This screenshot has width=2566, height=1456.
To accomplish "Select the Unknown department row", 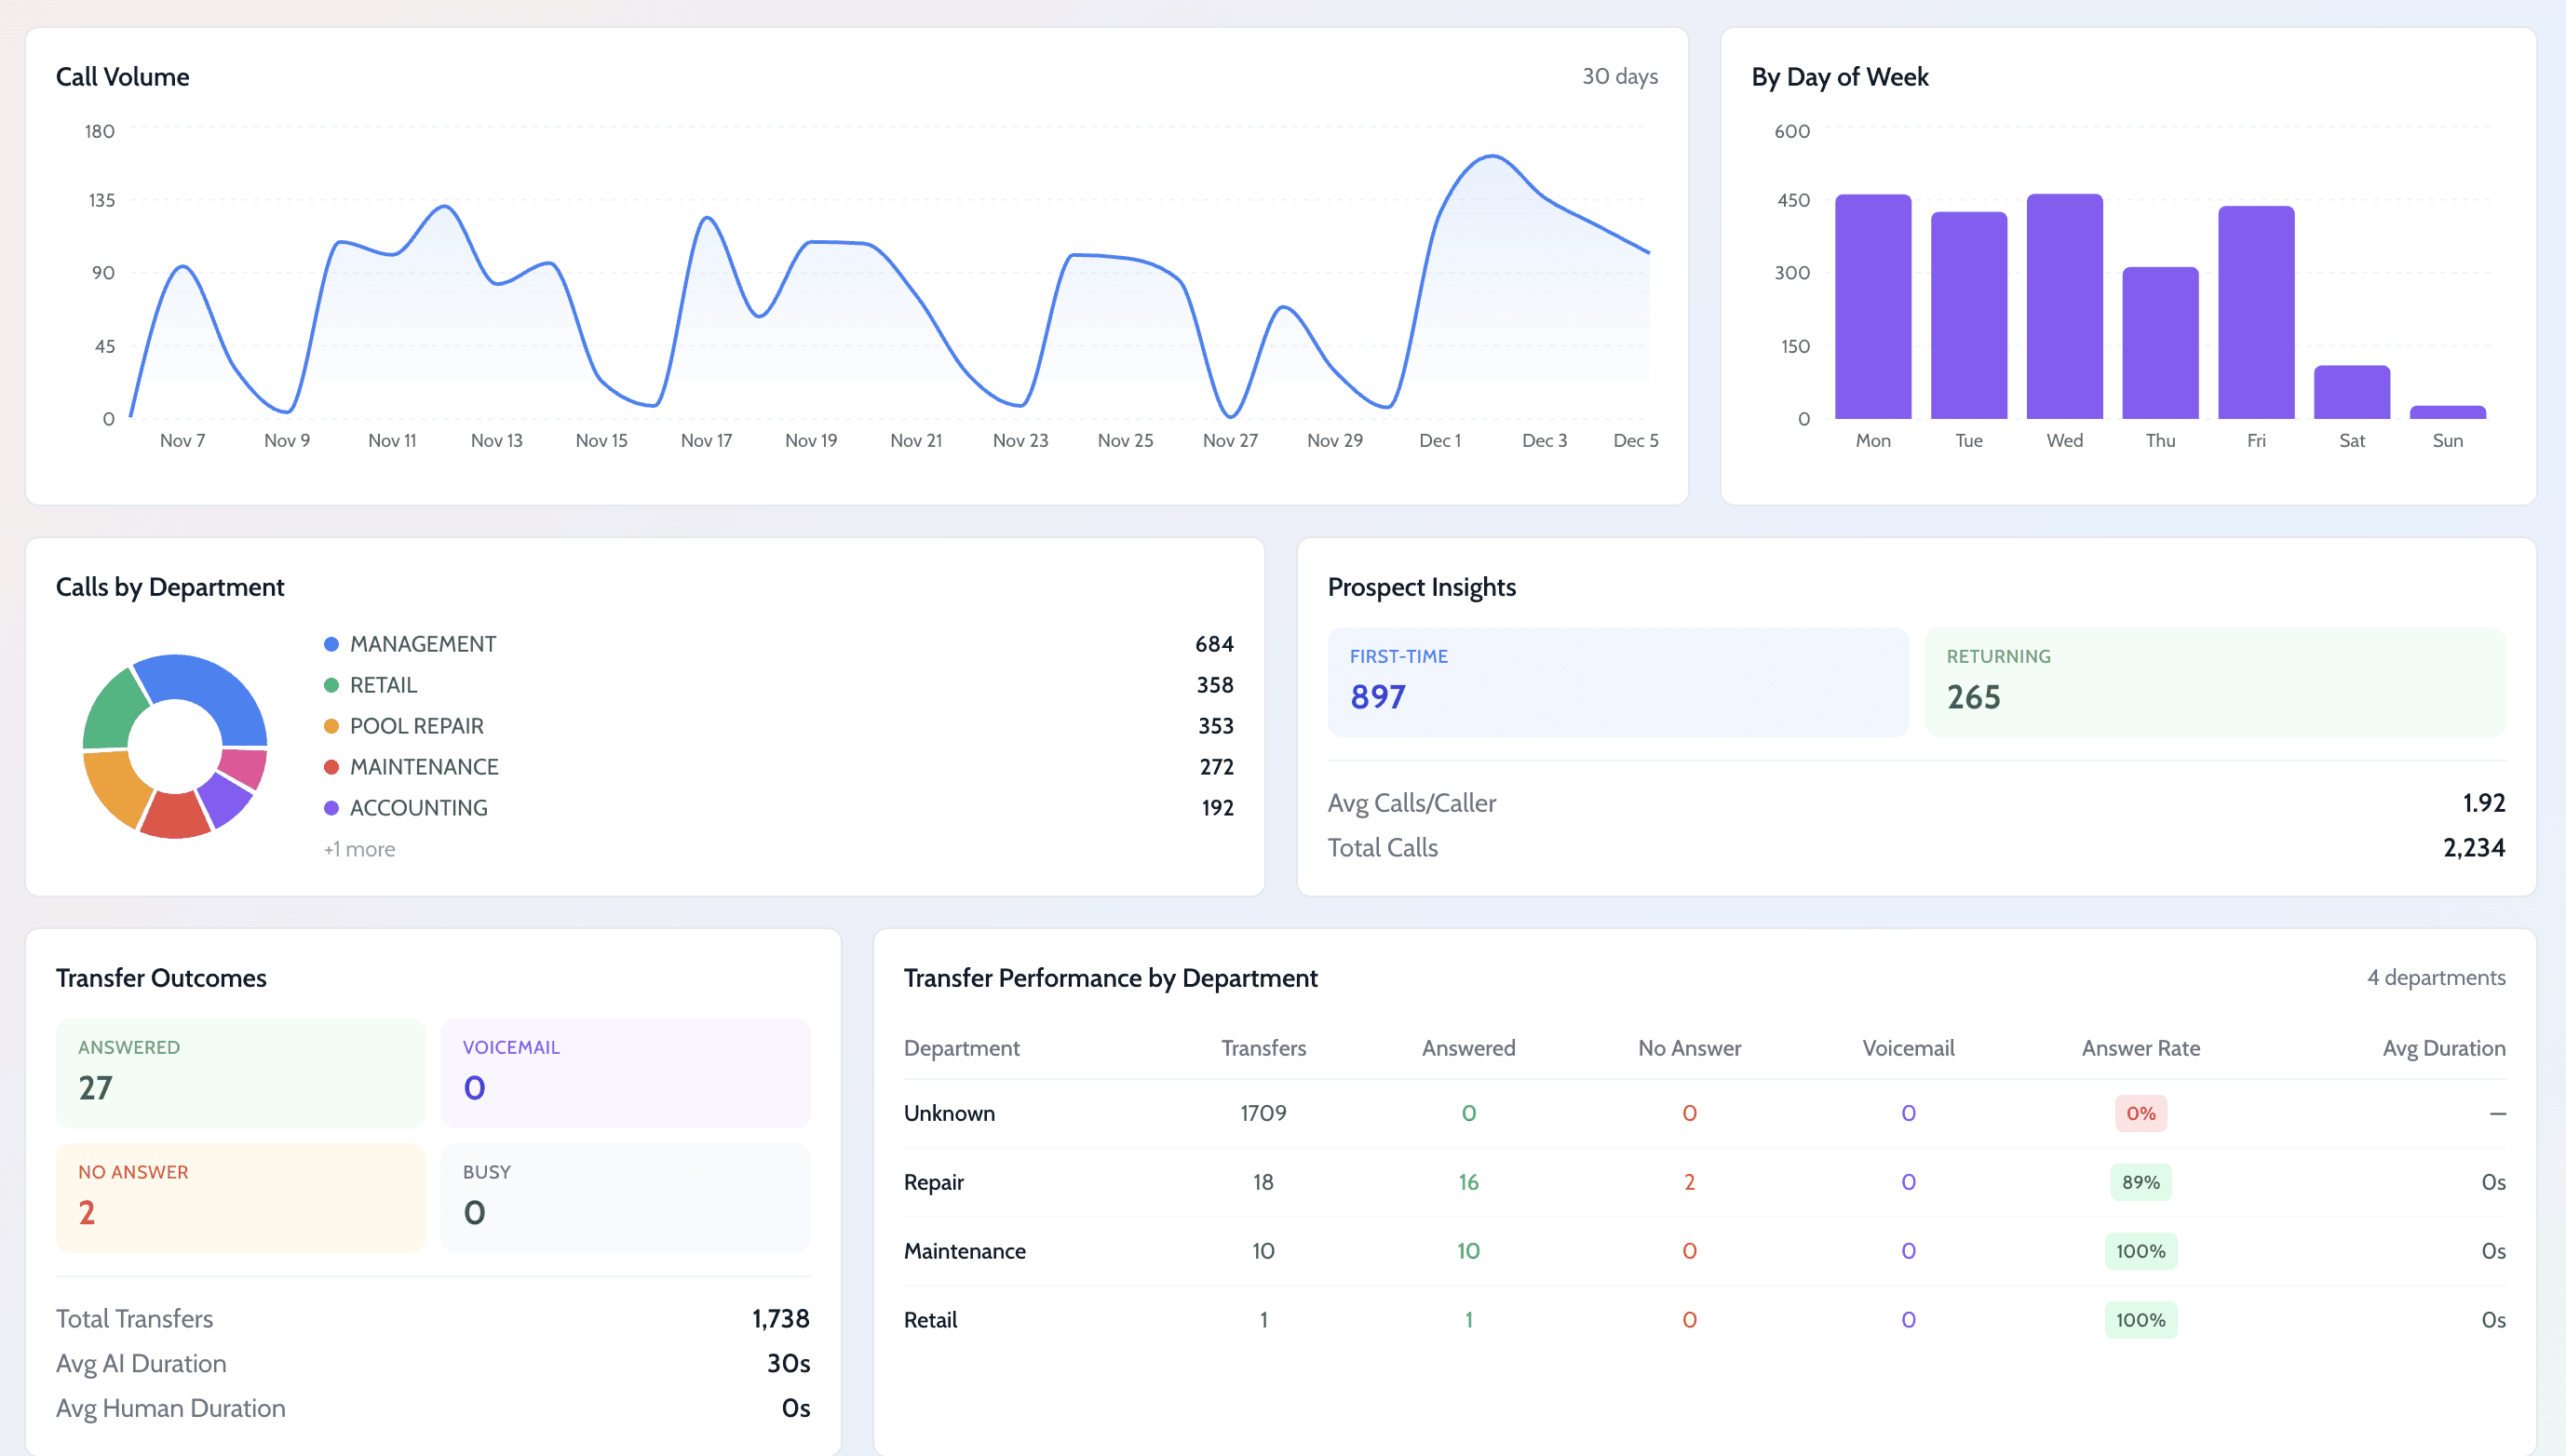I will 949,1112.
